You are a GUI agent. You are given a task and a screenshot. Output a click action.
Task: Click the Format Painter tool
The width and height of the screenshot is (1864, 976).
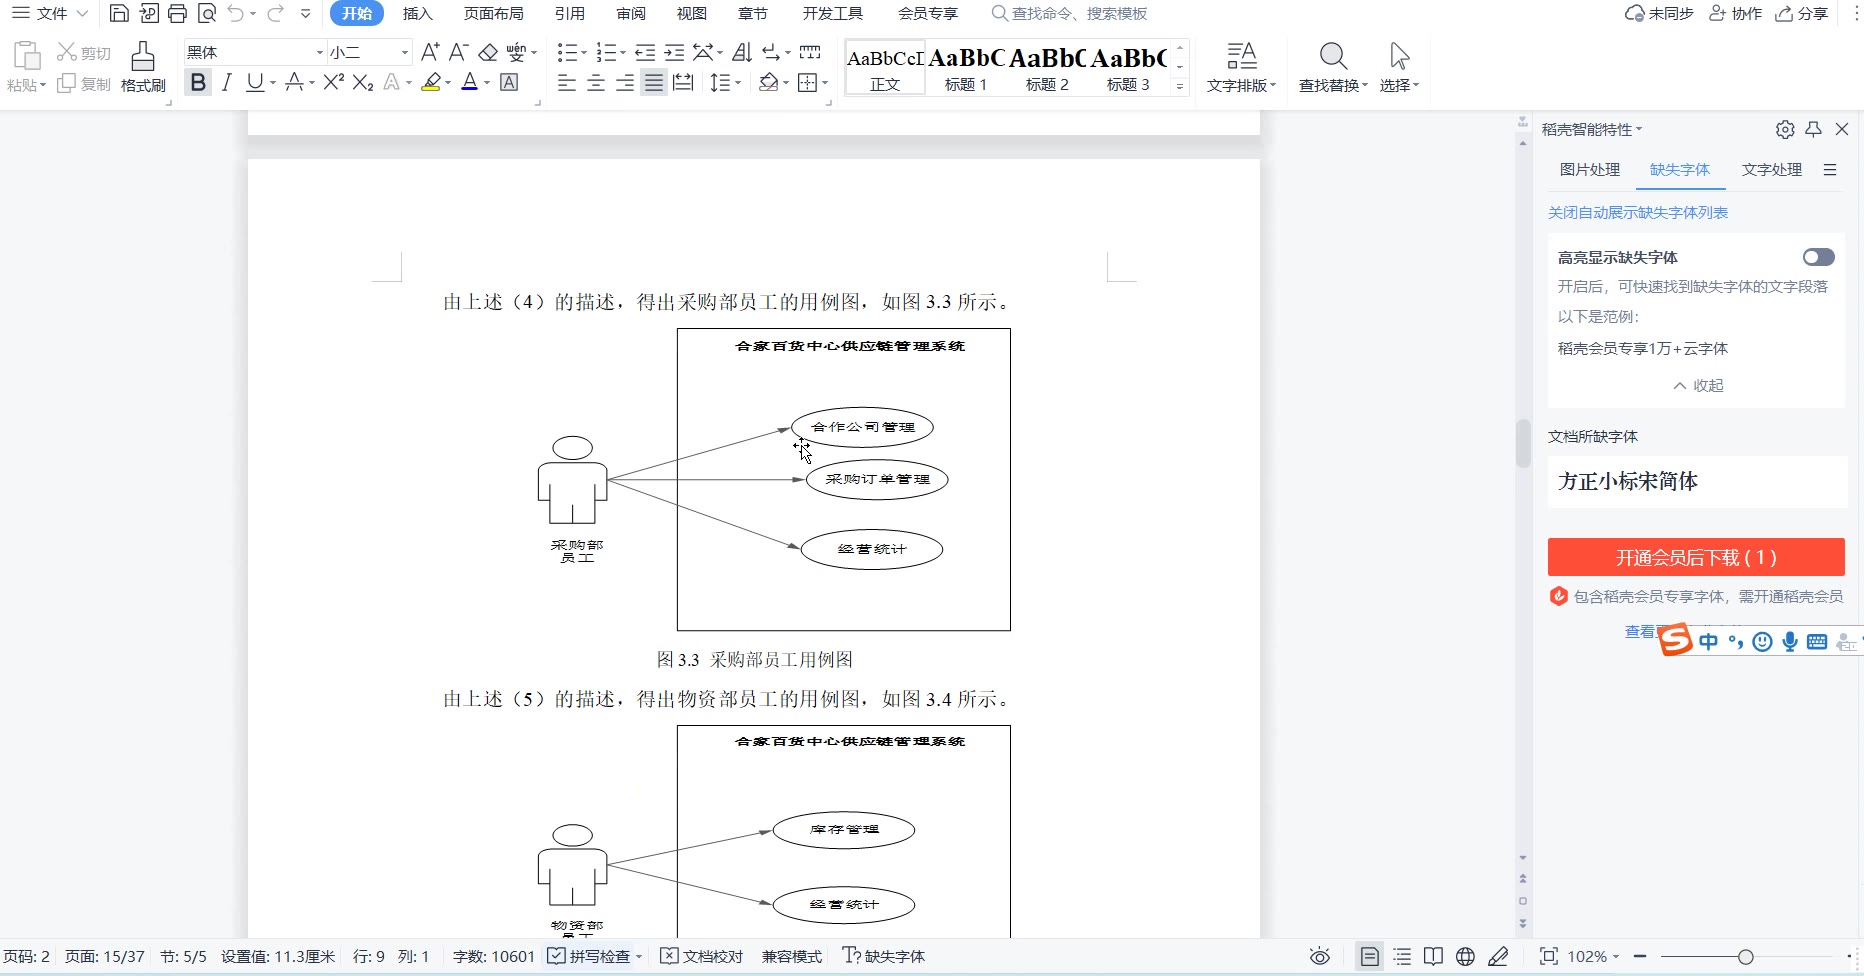point(143,67)
